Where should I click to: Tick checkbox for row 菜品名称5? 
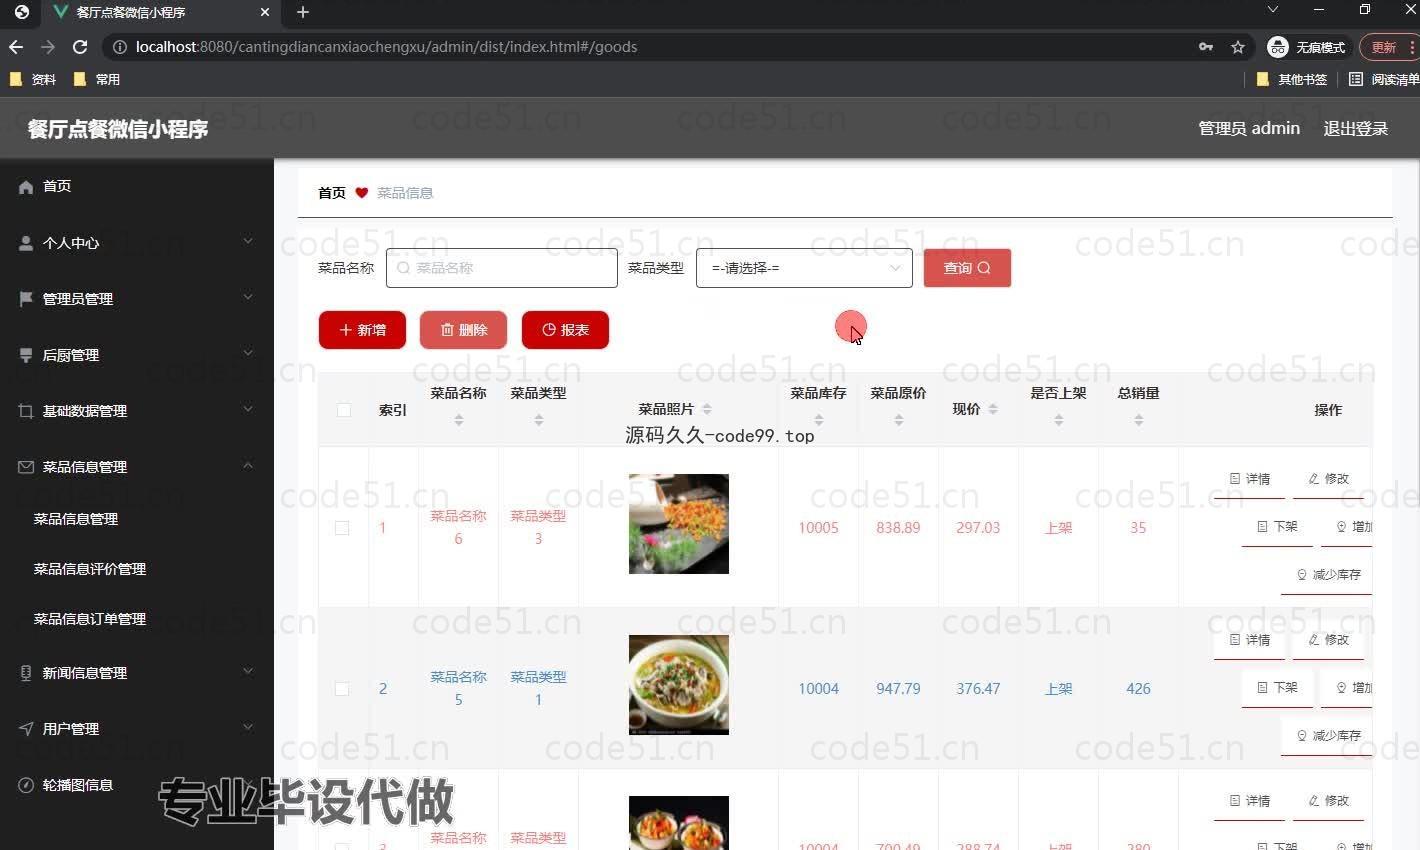click(x=342, y=689)
